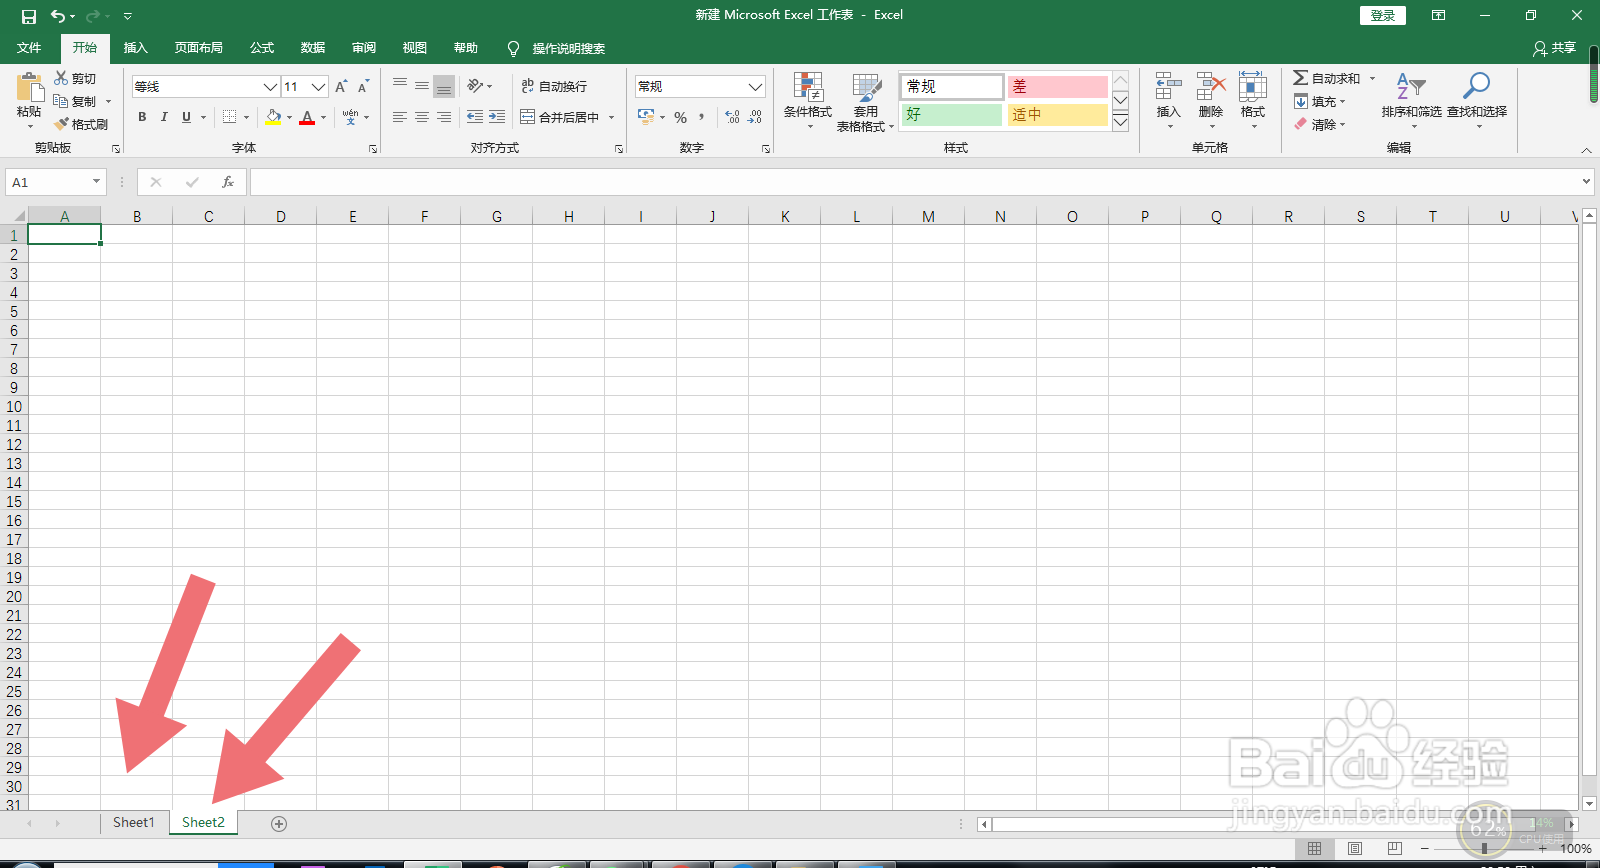Screen dimensions: 1600x868
Task: Click the Undo arrow icon
Action: 58,16
